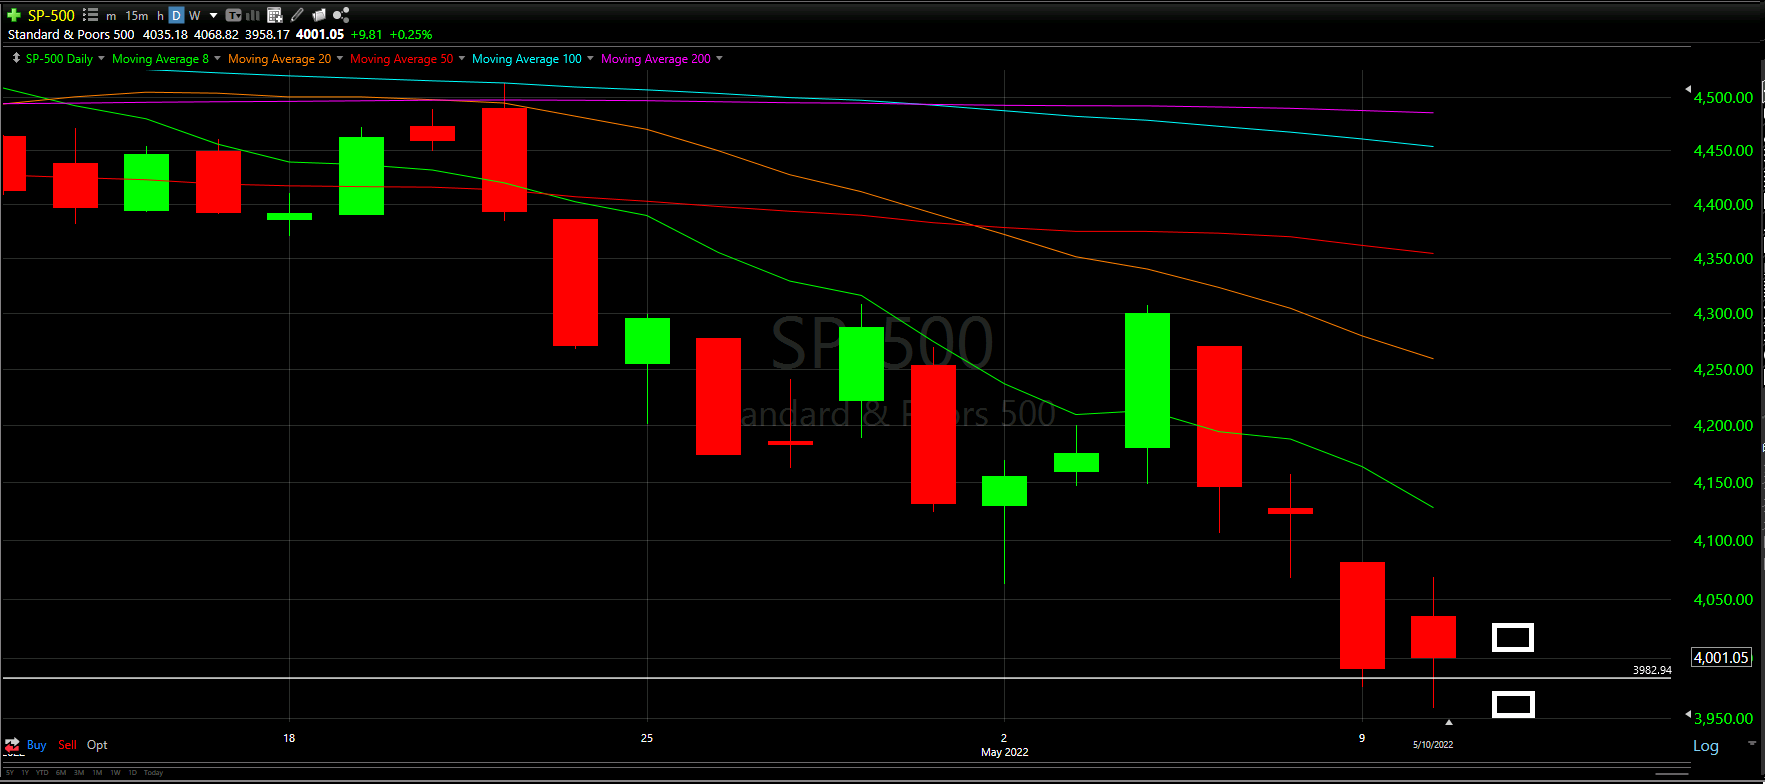Click the small triangle marker above 5/10/2022
1765x784 pixels.
1449,721
